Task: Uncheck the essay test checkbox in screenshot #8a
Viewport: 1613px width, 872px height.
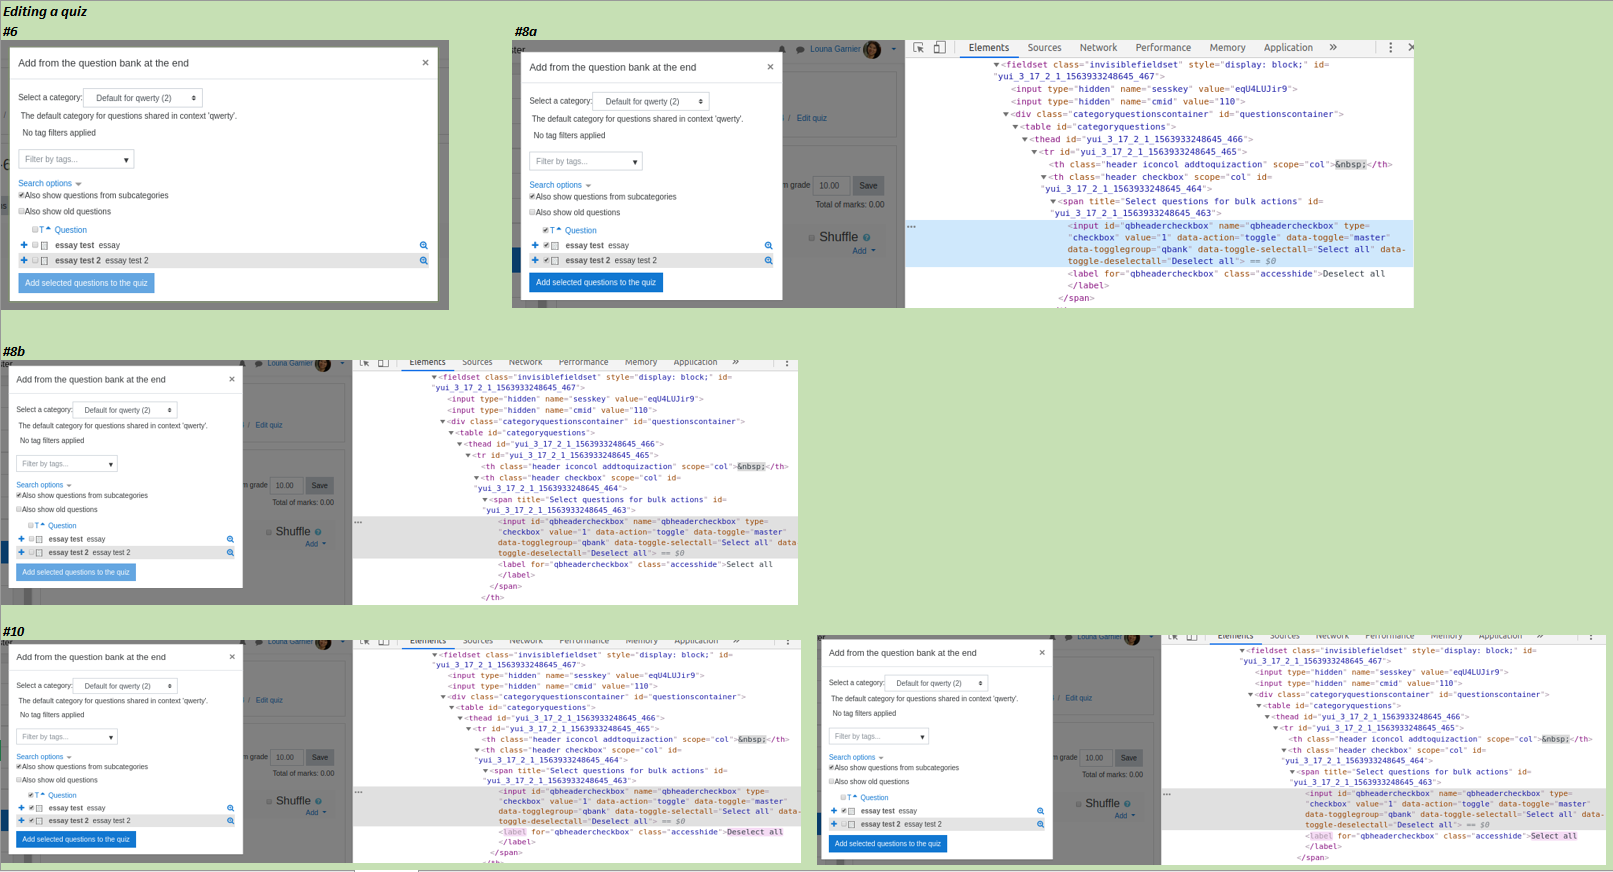Action: pyautogui.click(x=546, y=245)
